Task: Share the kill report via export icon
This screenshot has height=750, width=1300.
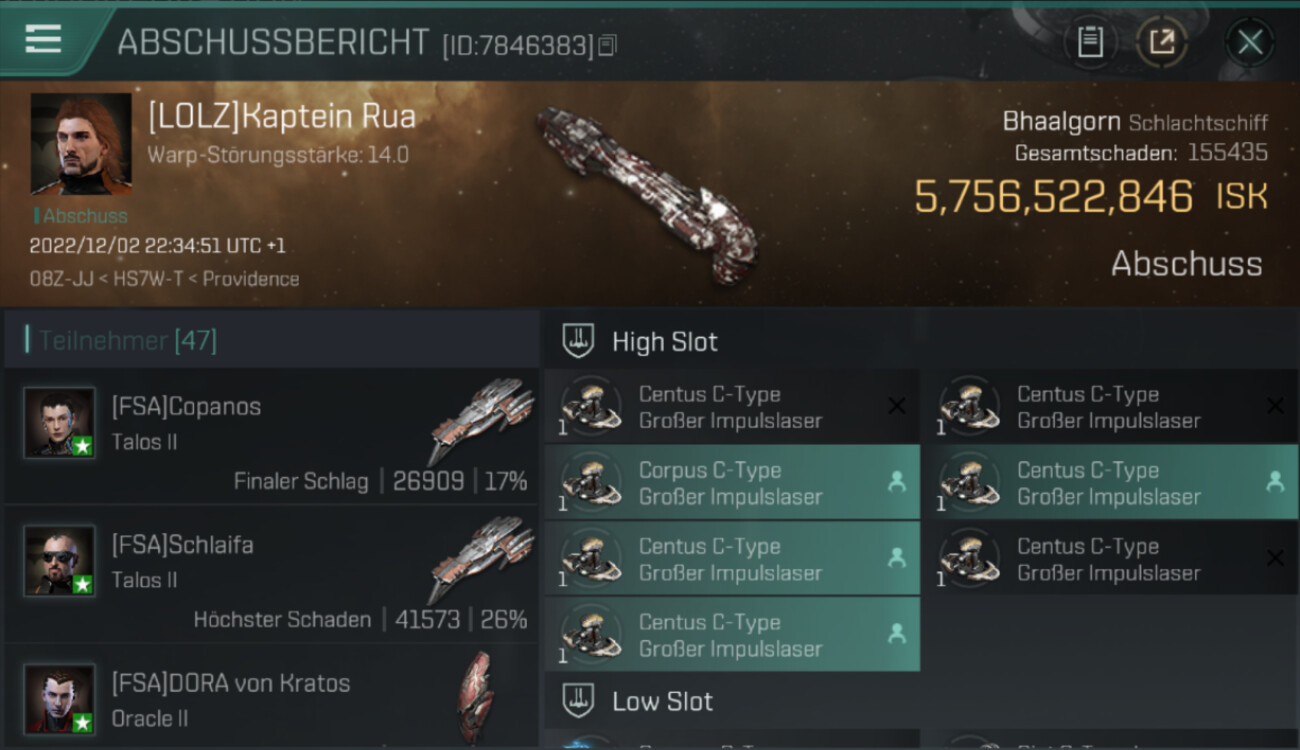Action: pyautogui.click(x=1162, y=42)
